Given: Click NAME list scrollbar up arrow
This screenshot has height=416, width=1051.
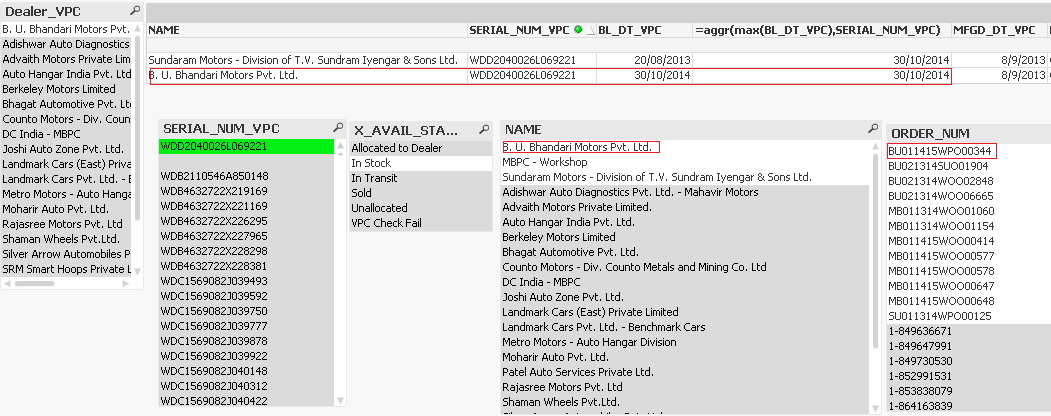Looking at the screenshot, I should [874, 146].
